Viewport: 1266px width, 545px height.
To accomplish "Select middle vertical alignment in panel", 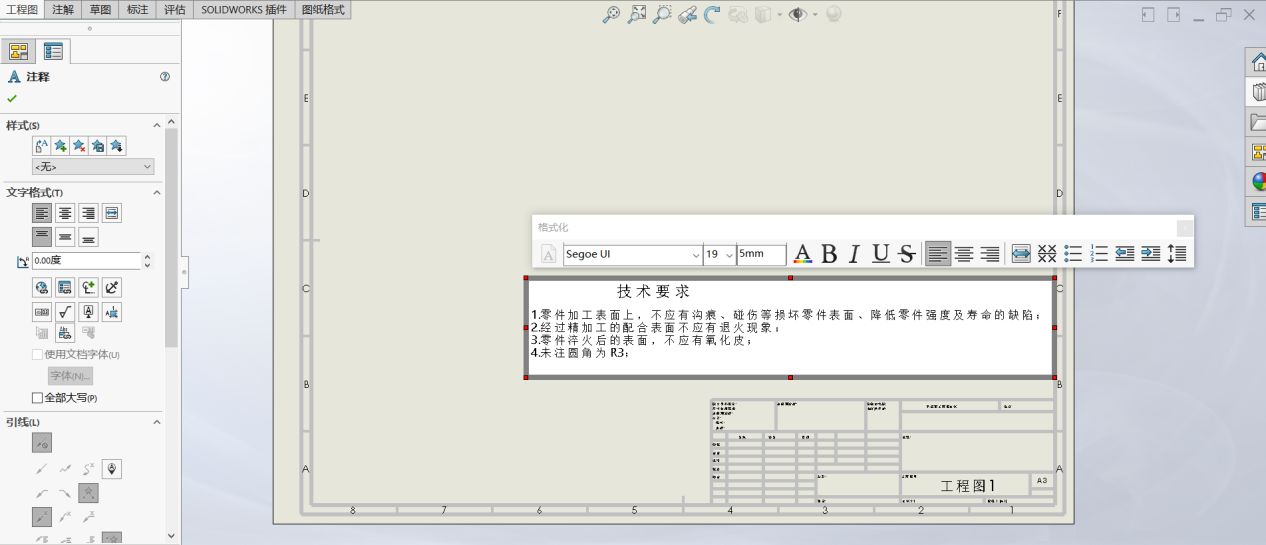I will (x=65, y=237).
